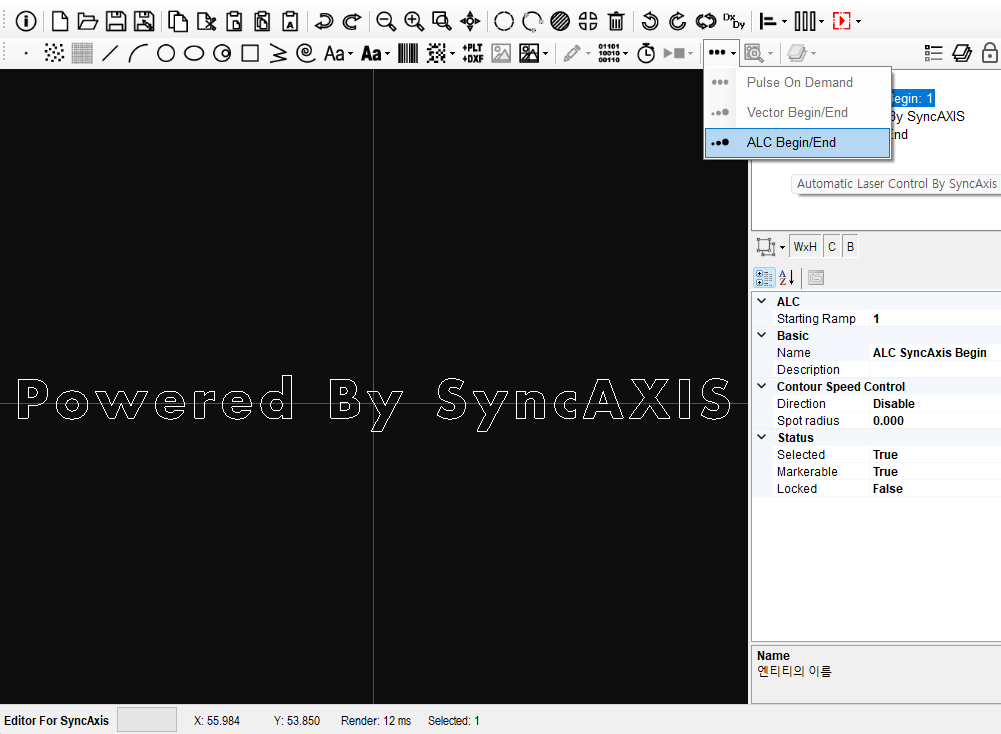Rotate clockwise icon

click(x=677, y=21)
